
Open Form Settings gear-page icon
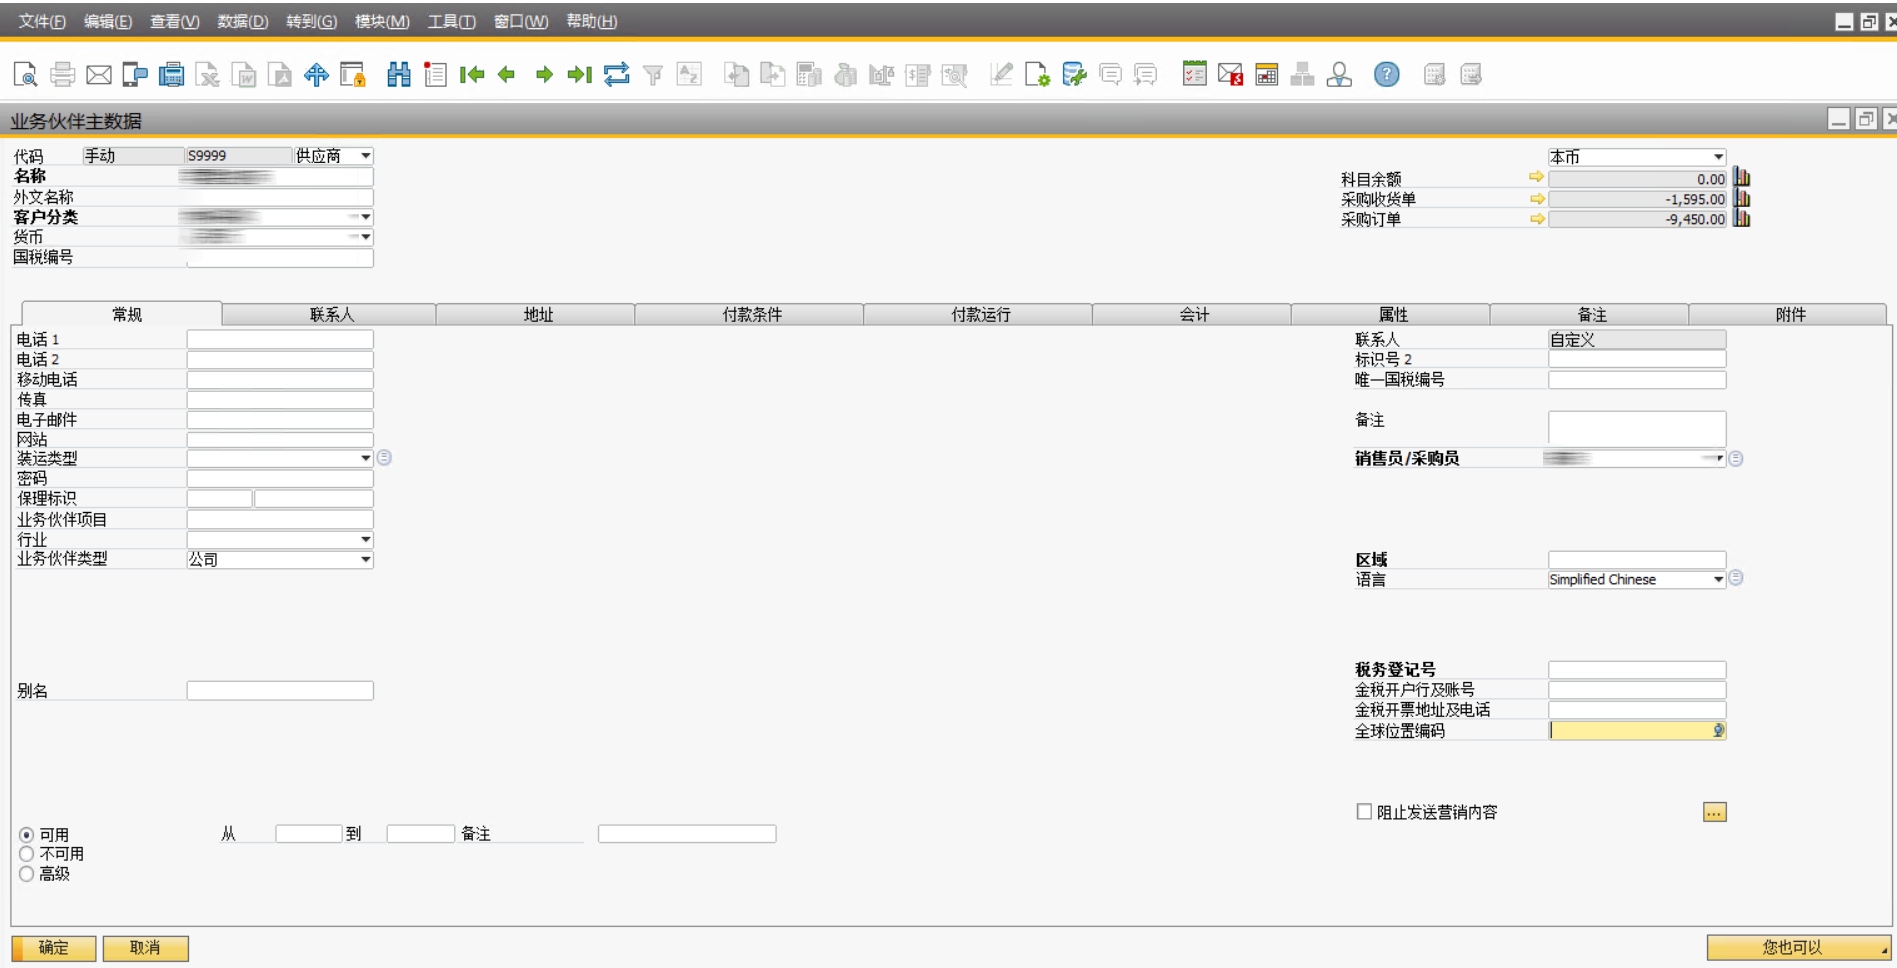[1037, 74]
